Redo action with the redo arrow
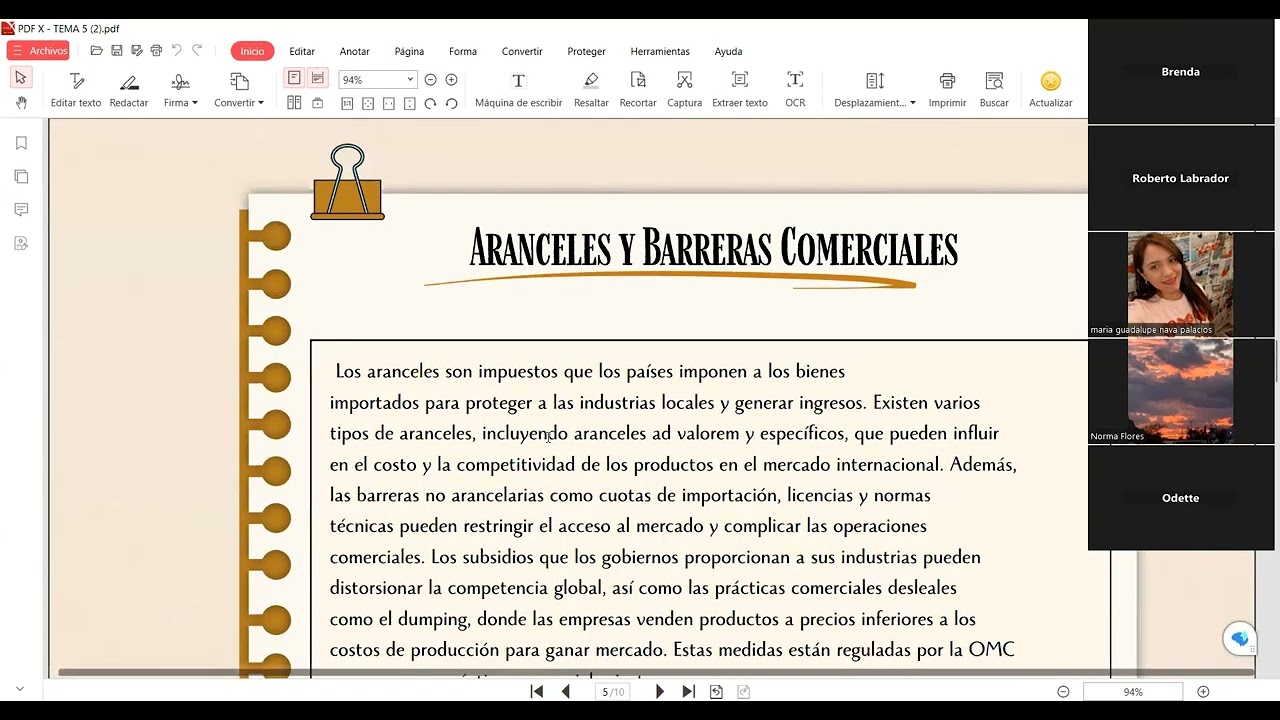The height and width of the screenshot is (720, 1280). (x=197, y=50)
